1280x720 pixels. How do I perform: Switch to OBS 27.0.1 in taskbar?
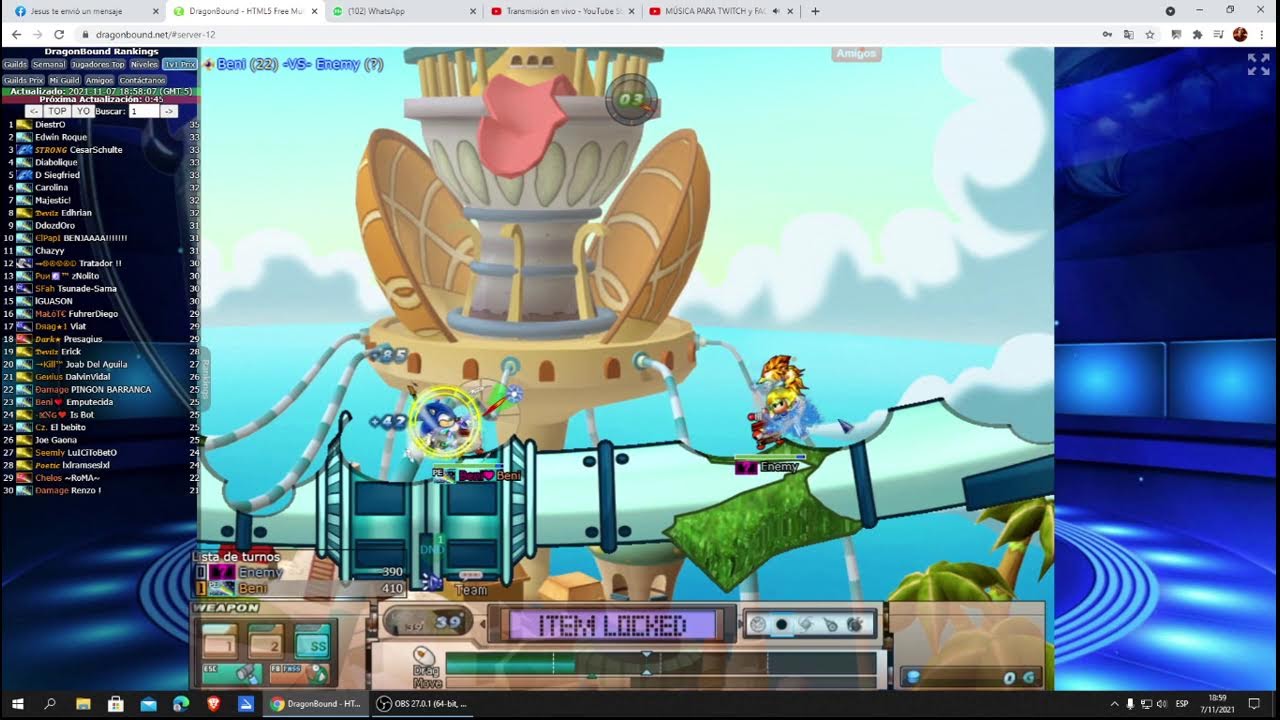pos(422,704)
